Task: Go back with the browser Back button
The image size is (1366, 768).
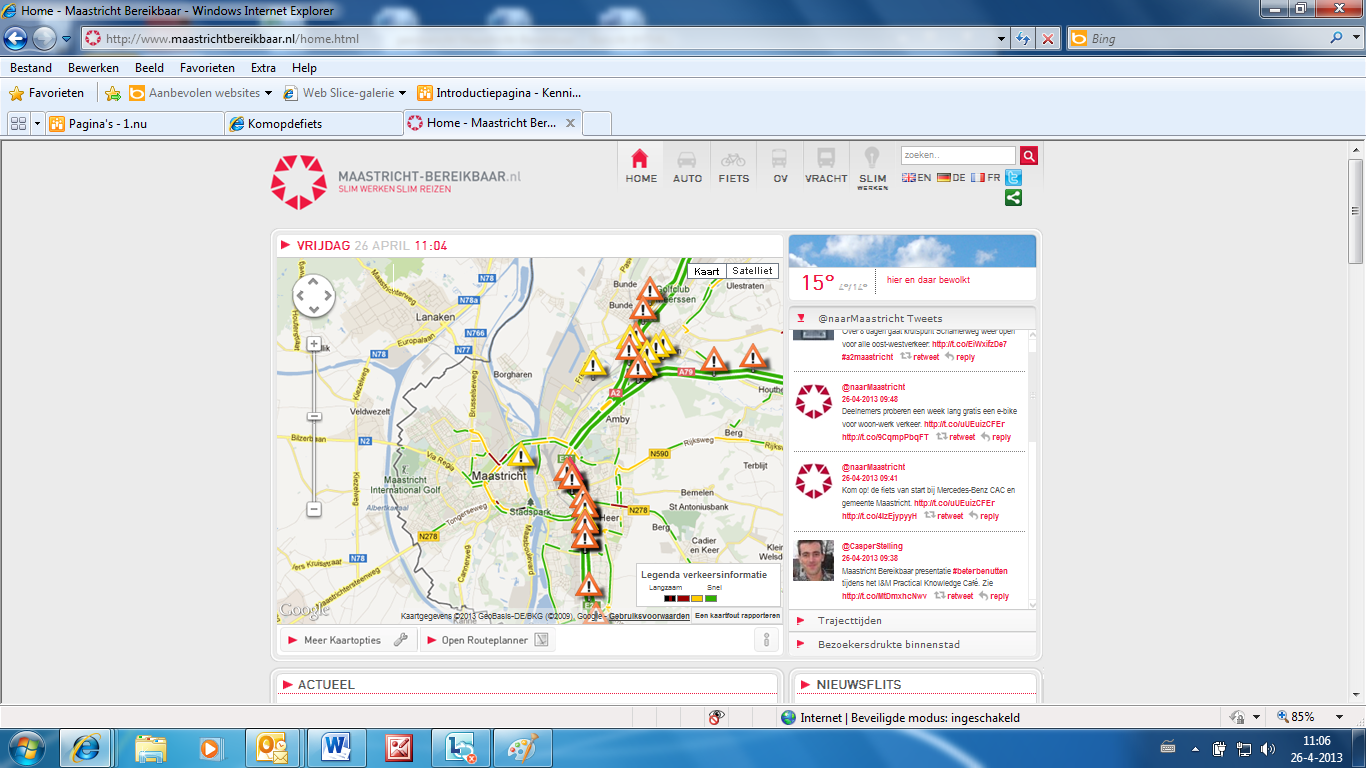Action: tap(16, 39)
